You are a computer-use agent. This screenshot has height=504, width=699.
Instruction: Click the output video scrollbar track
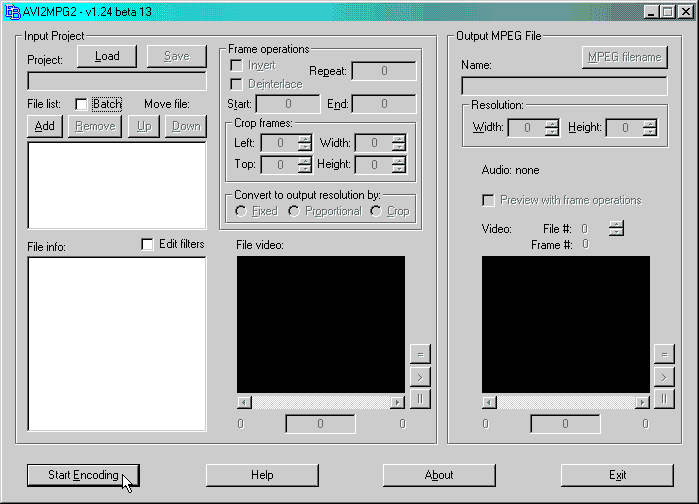pos(566,402)
